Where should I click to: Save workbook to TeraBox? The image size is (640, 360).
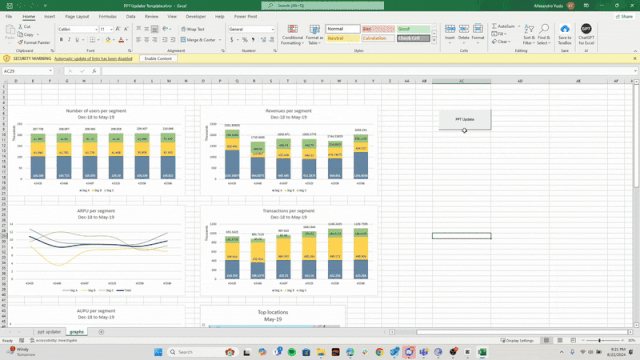tap(565, 35)
